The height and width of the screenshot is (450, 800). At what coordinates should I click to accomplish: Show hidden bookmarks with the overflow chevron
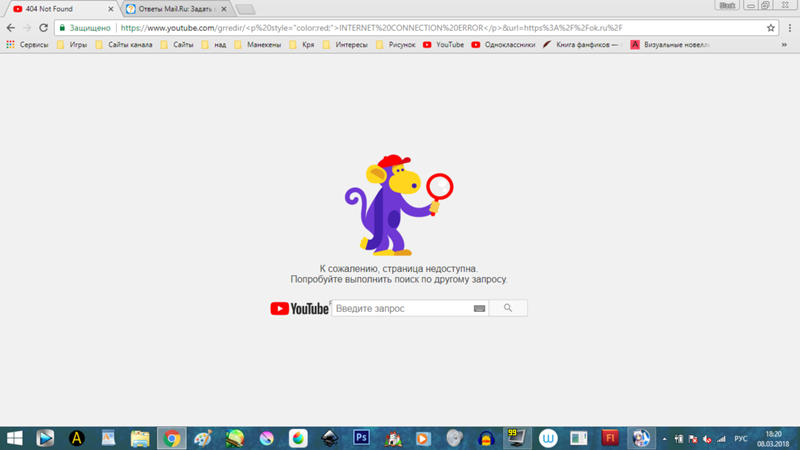784,45
